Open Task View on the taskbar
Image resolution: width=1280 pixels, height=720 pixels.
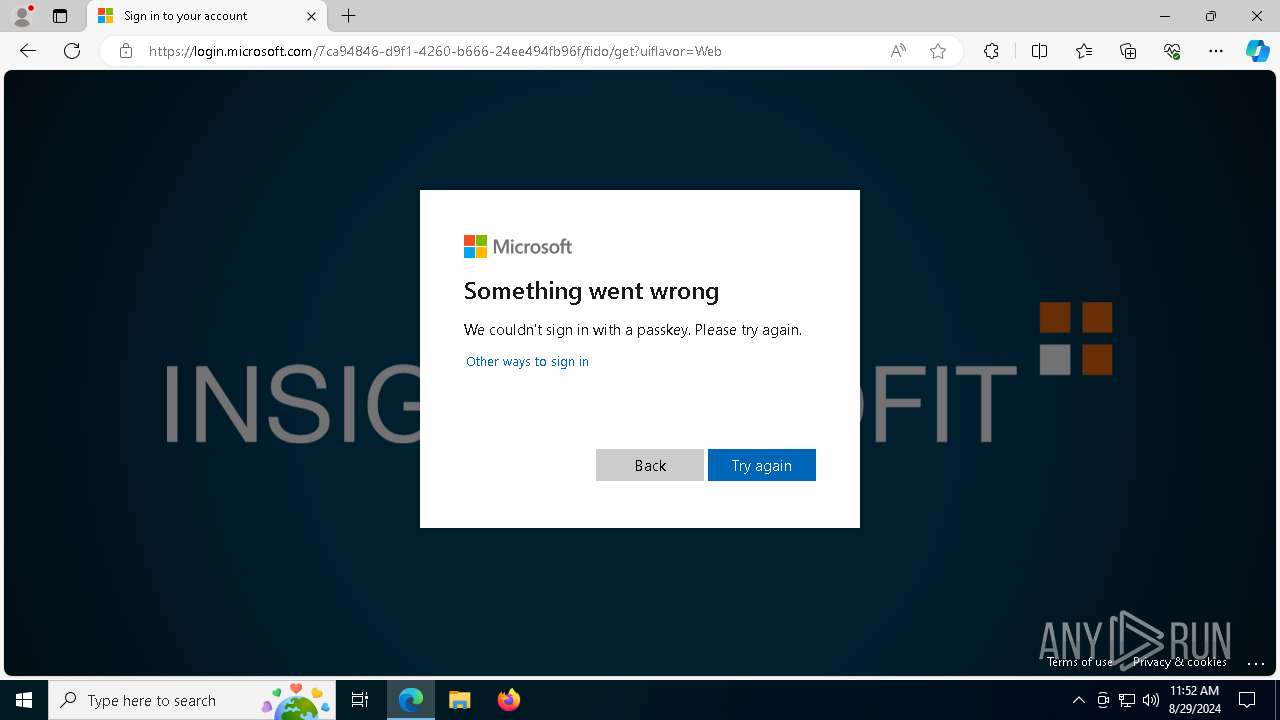360,700
